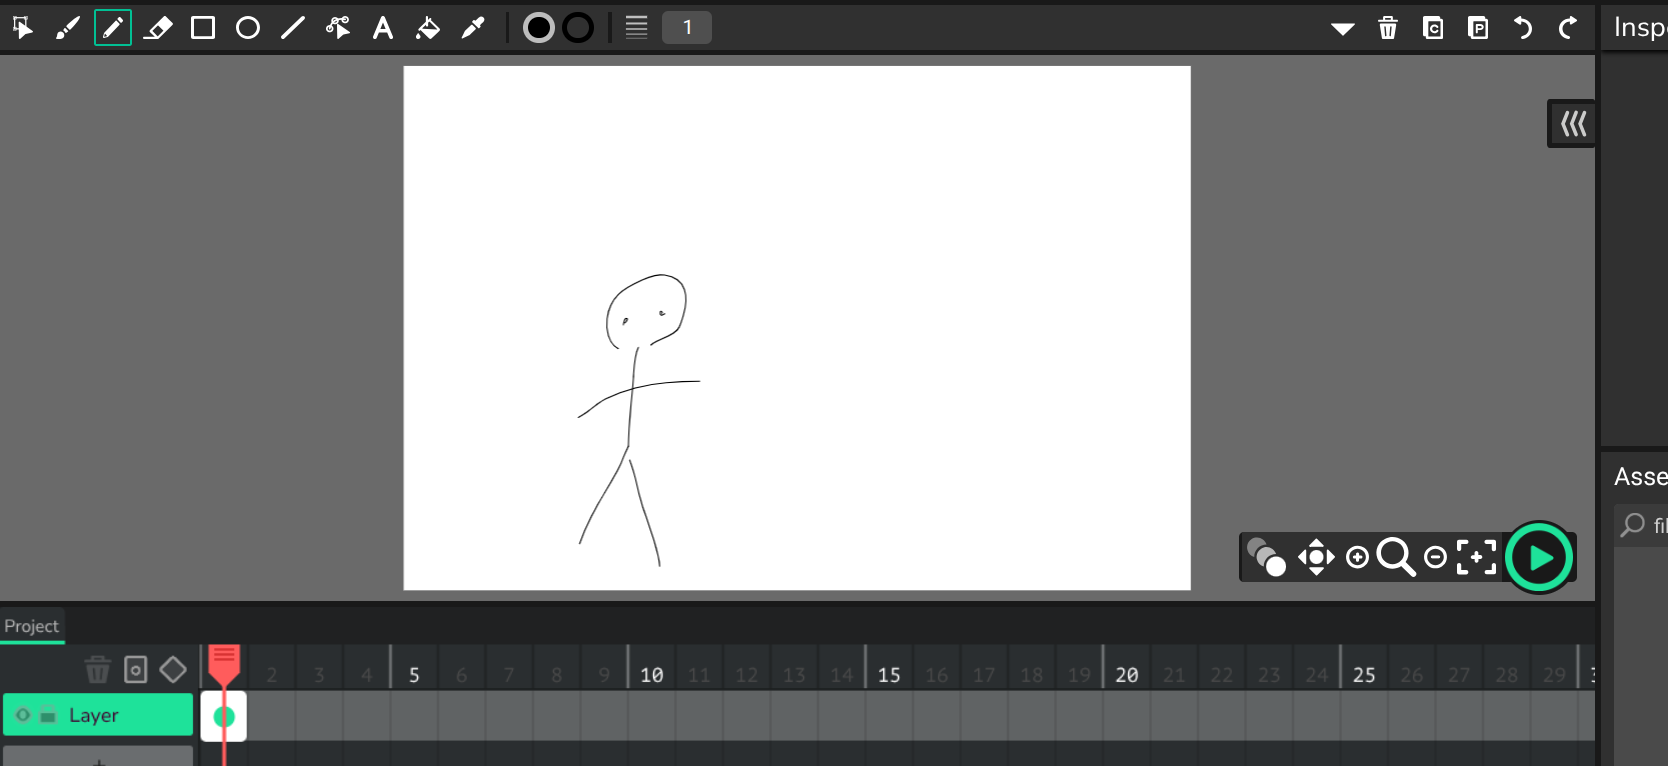Pick the Rectangle shape tool

203,28
